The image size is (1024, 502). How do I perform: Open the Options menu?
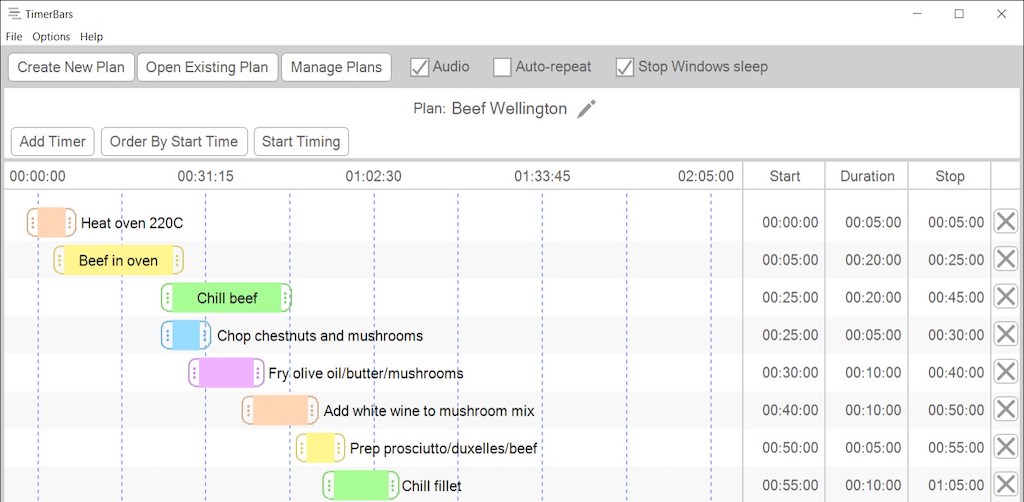pyautogui.click(x=51, y=37)
